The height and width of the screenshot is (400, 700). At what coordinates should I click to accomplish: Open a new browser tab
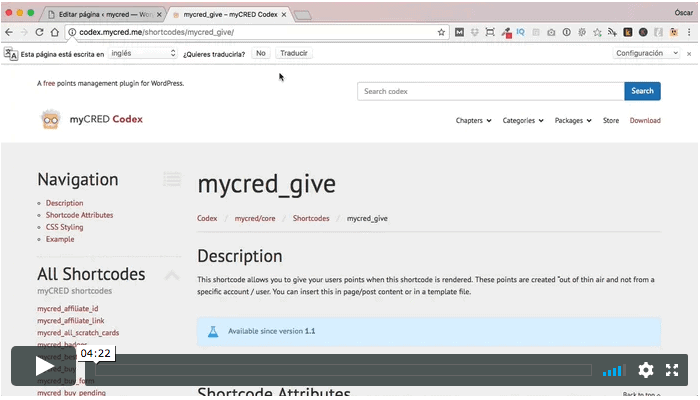coord(303,16)
